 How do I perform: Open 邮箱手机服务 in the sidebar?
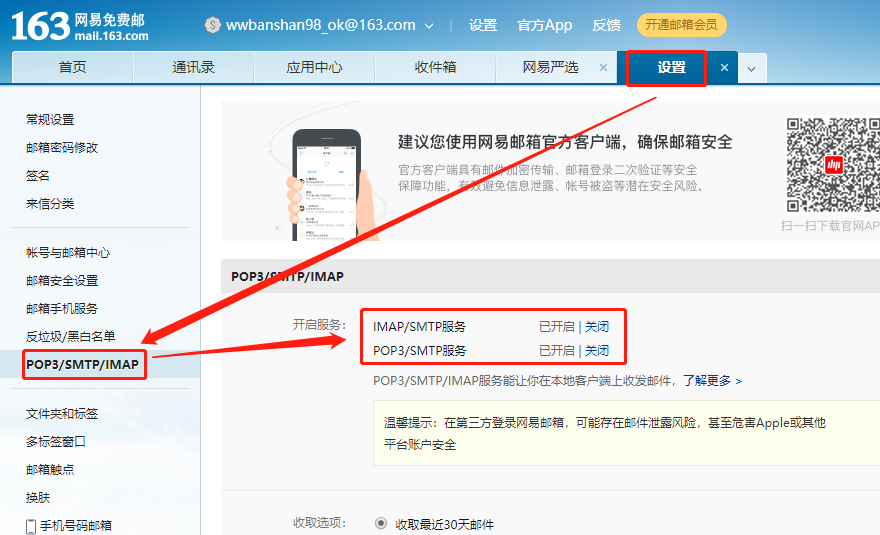(62, 309)
